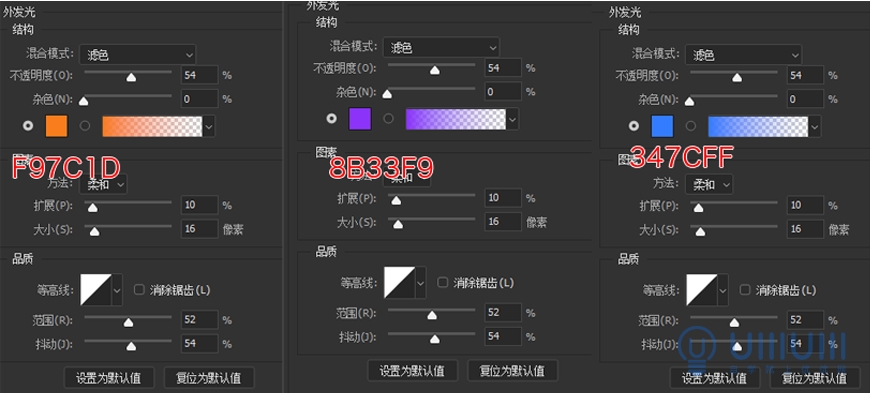The height and width of the screenshot is (393, 870).
Task: Click 复位为默认值 button in the purple glow panel
Action: pos(513,371)
